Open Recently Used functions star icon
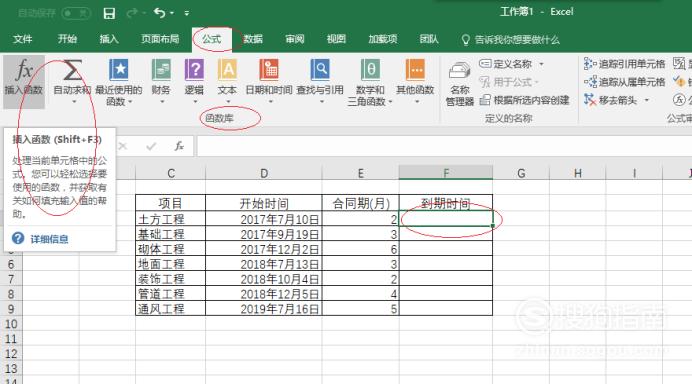Screen dimensions: 692x384 coord(118,70)
